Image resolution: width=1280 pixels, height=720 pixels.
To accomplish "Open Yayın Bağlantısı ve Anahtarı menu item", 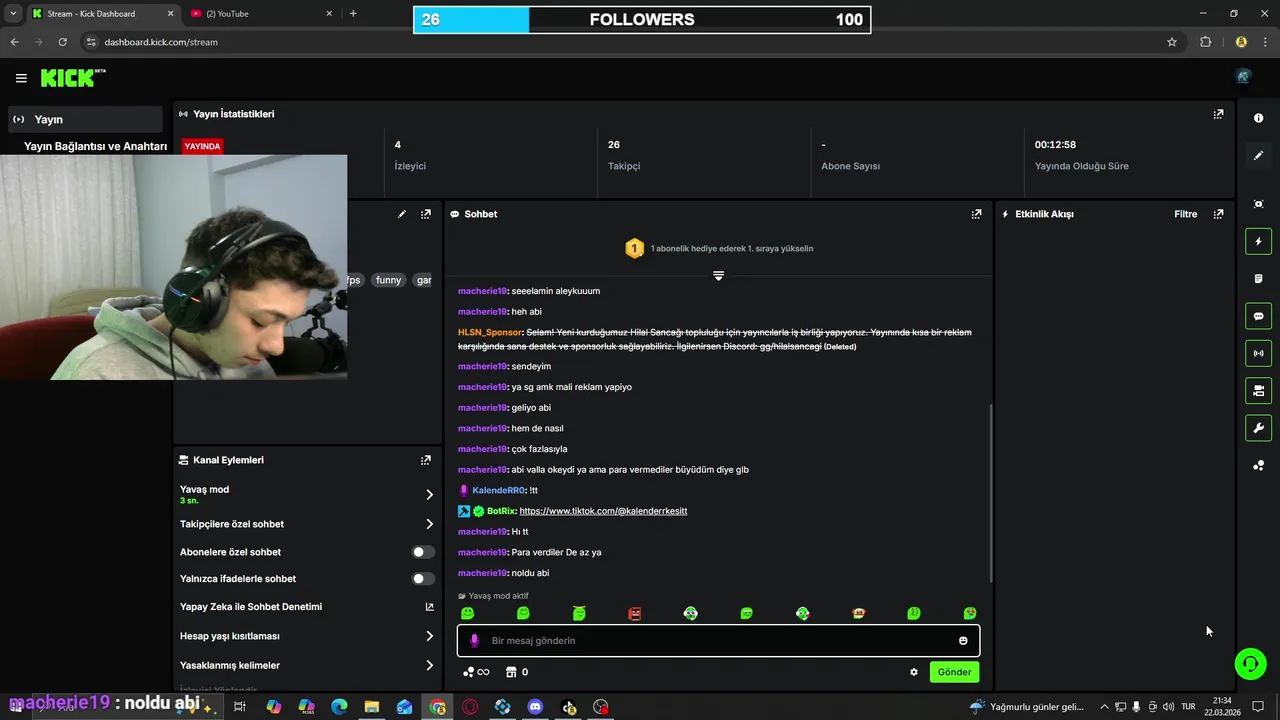I will 95,146.
